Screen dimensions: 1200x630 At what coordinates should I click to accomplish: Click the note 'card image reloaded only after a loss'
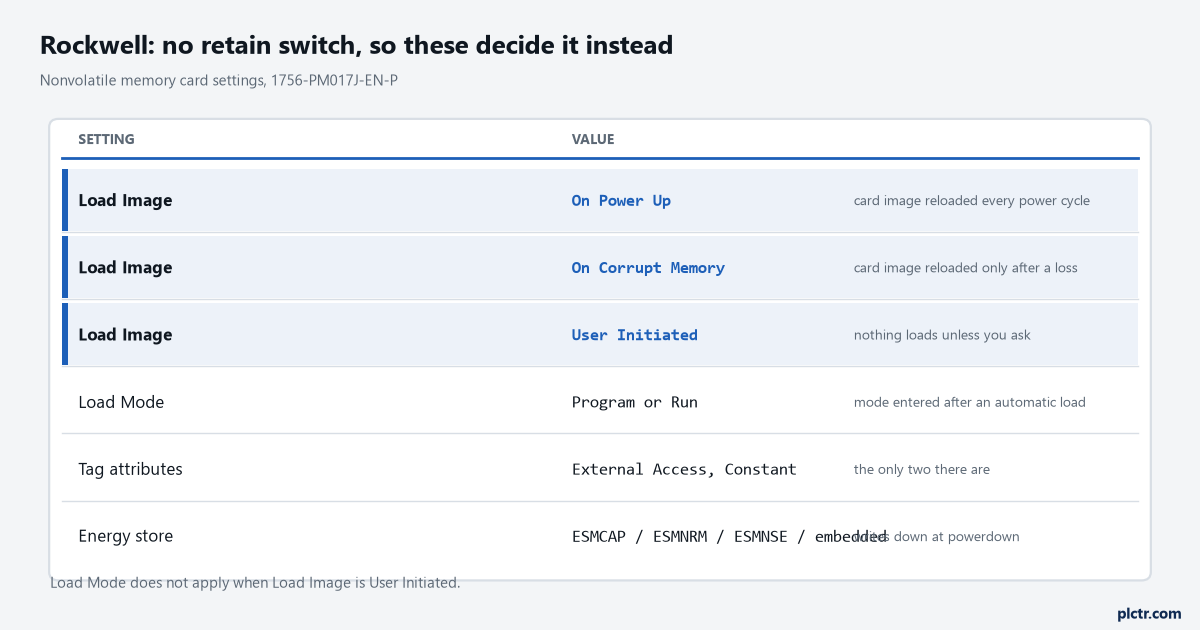coord(966,268)
